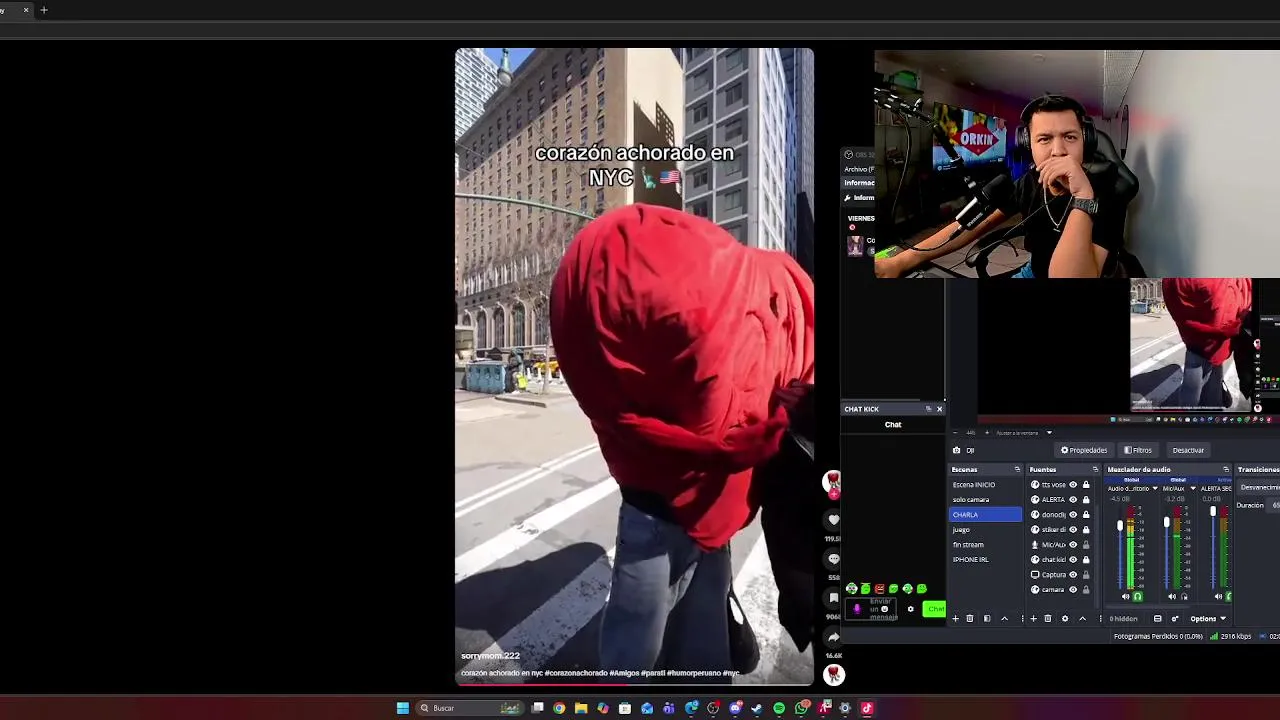
Task: Remove selected source trash icon in Fuentes
Action: [x=1048, y=619]
